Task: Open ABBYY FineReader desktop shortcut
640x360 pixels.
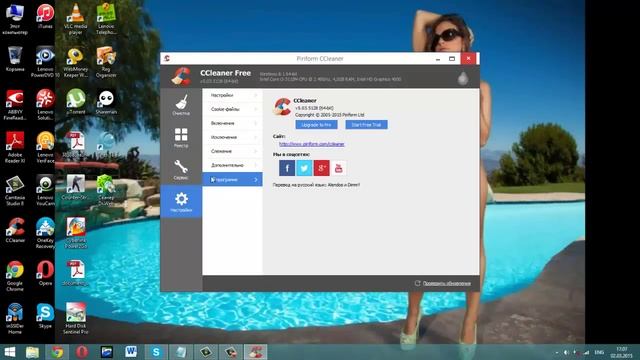Action: point(15,104)
